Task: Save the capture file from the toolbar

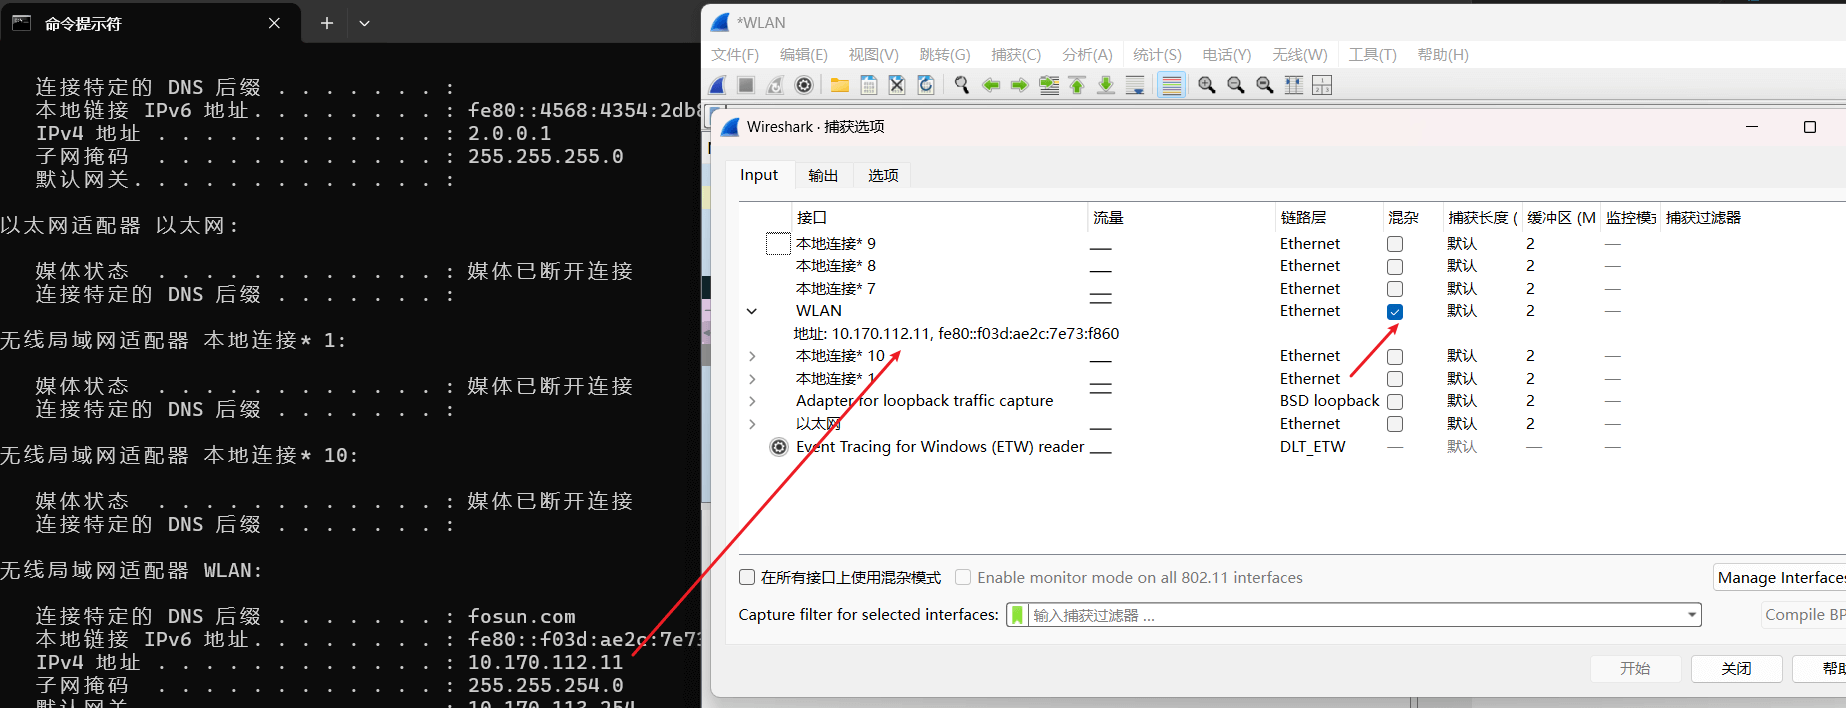Action: point(869,85)
